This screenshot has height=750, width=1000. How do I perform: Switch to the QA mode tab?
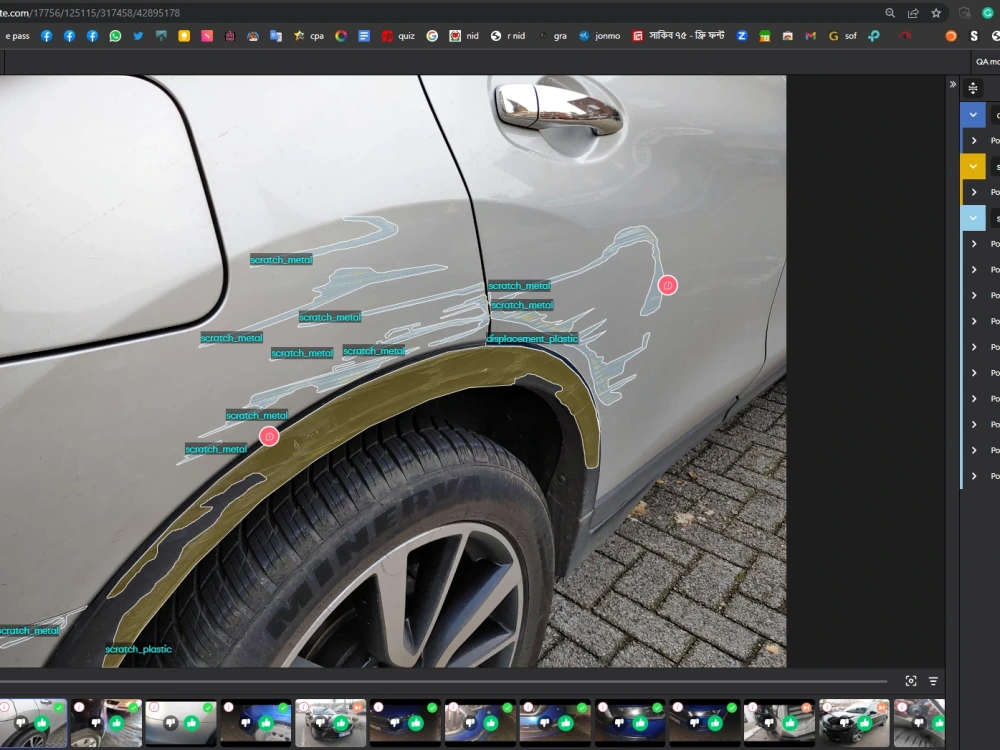coord(987,62)
